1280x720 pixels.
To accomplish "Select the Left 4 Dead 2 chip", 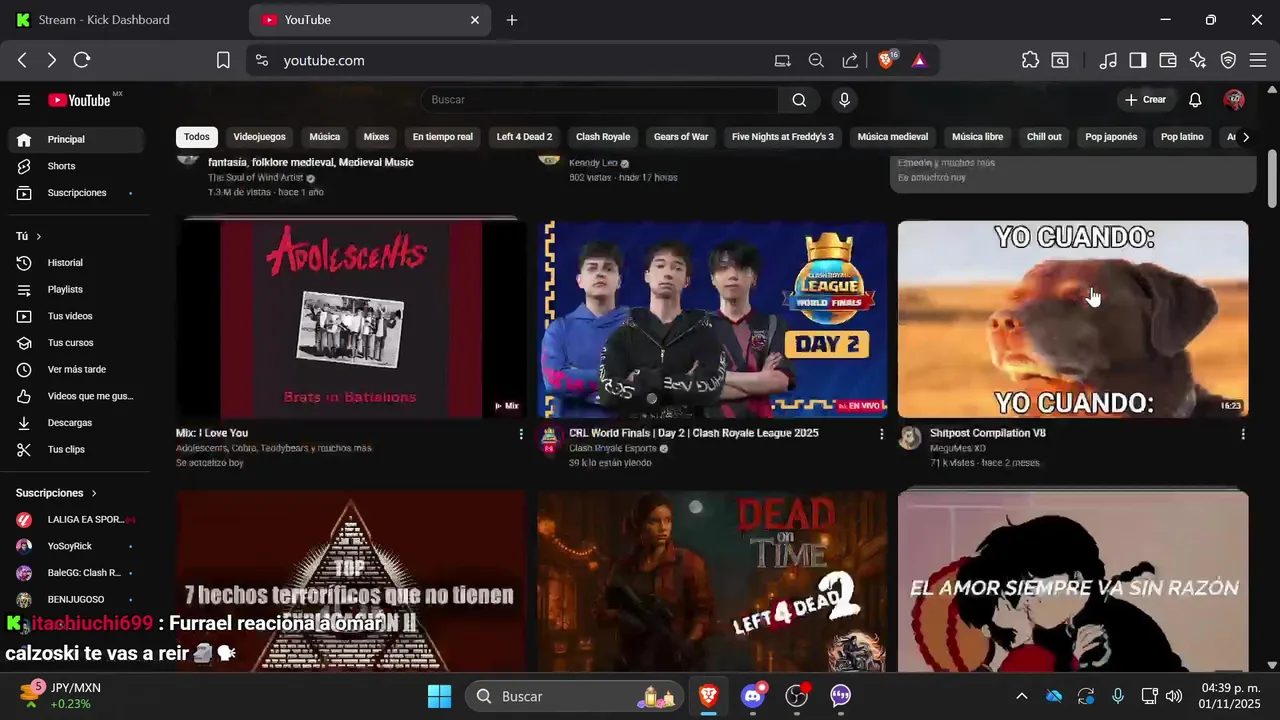I will click(x=524, y=137).
